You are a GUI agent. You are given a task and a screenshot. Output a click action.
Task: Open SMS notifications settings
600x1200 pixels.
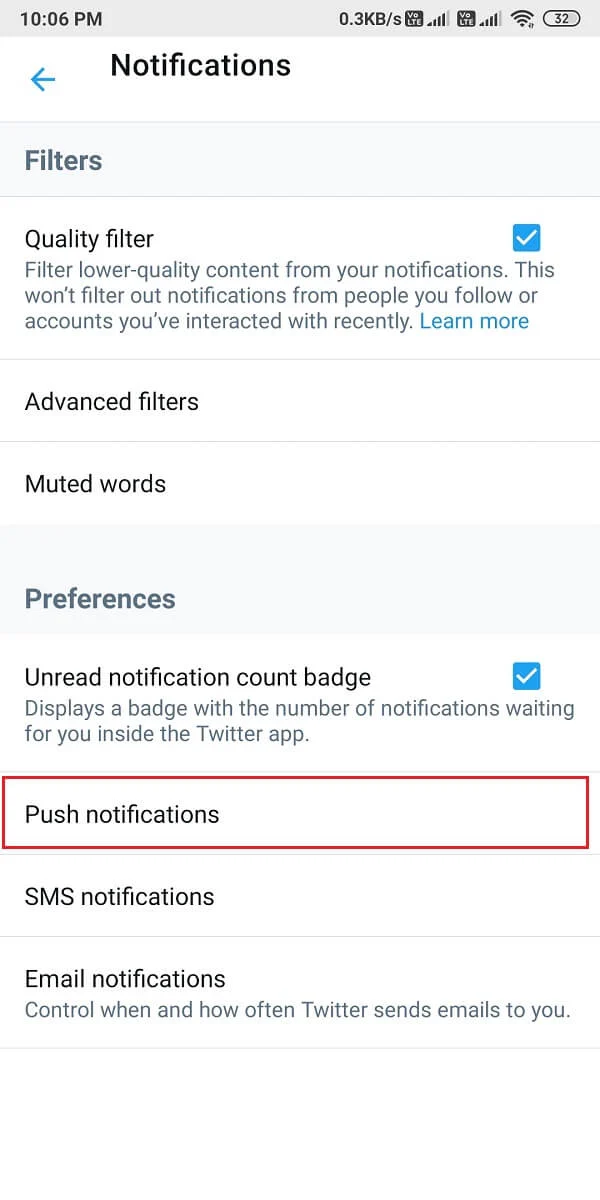pos(119,896)
